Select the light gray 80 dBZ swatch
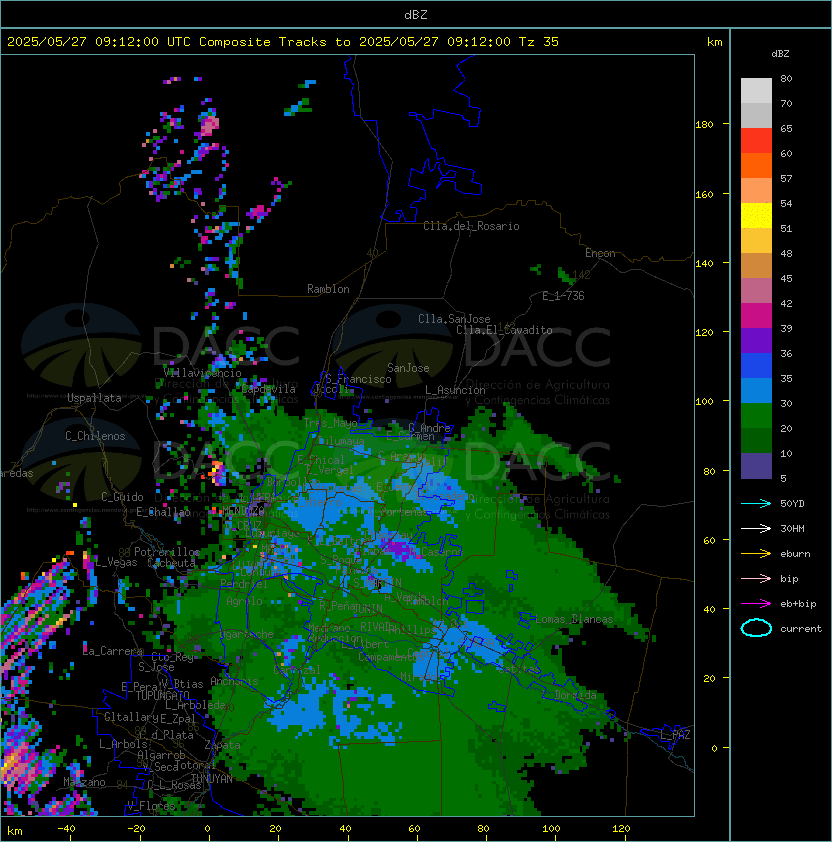 tap(756, 91)
